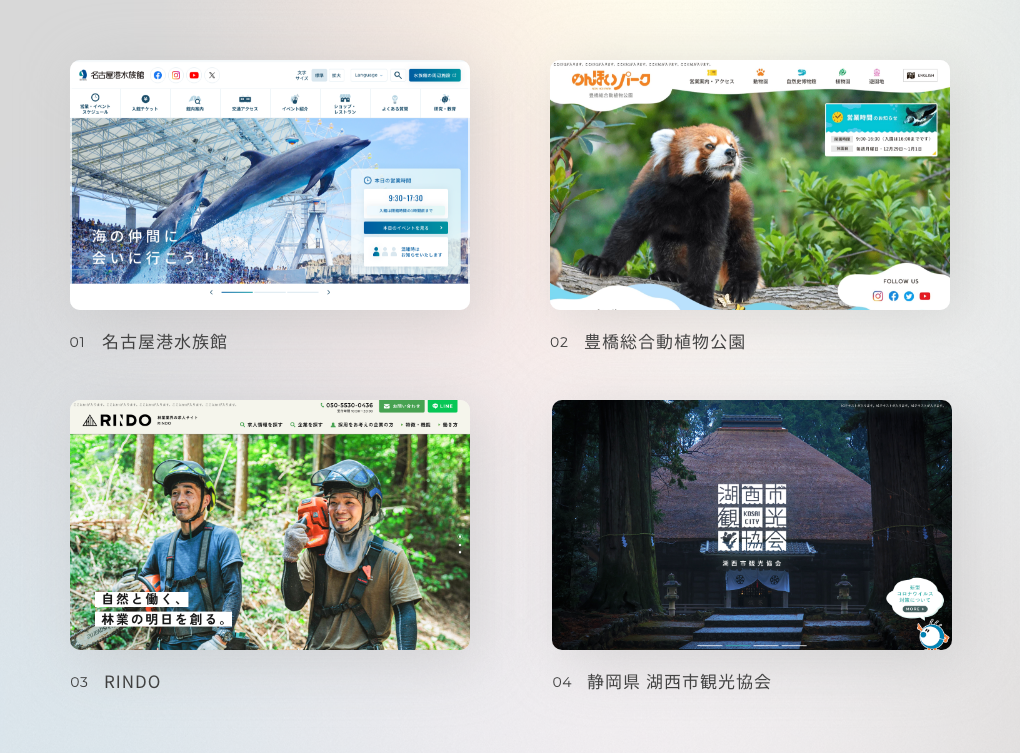Click the Facebook icon on the aquarium site

(157, 75)
